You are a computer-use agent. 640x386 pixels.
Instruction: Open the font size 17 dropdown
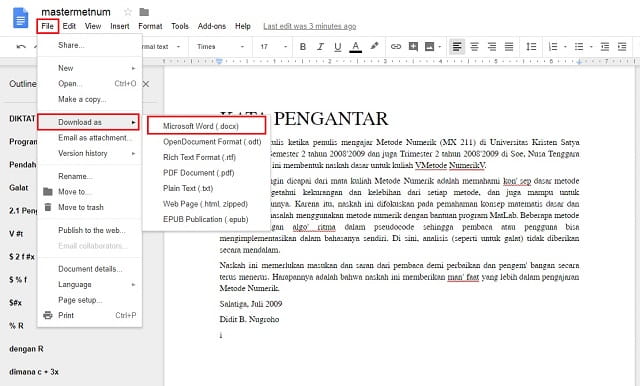point(273,47)
